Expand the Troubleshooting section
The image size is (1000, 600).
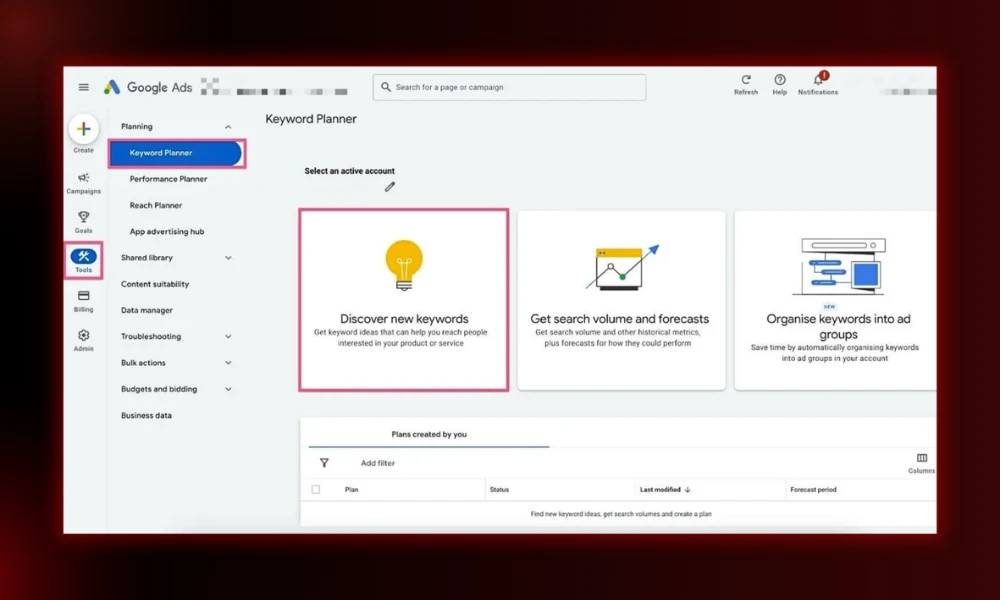pos(228,337)
